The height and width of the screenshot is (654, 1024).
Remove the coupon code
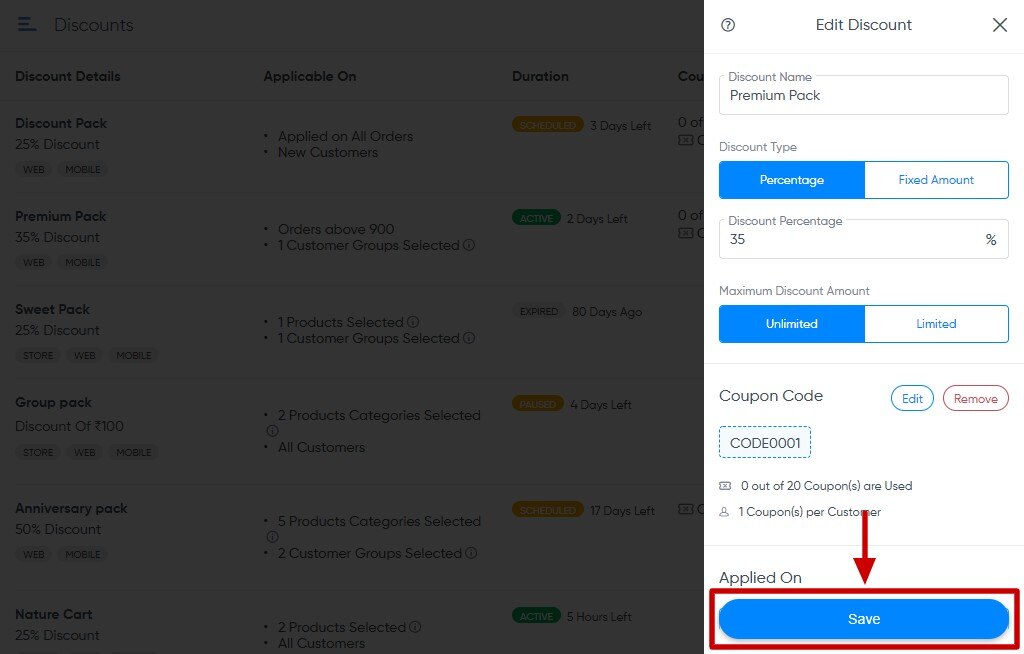coord(975,398)
